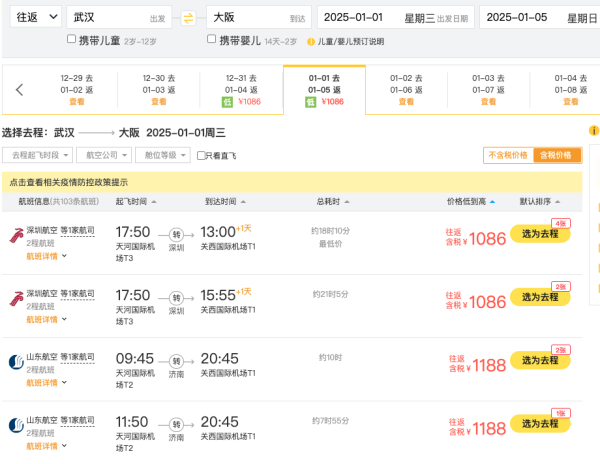Screen dimensions: 600x464
Task: Expand 航班详情 for 09:45 Shandong flight
Action: [x=46, y=383]
